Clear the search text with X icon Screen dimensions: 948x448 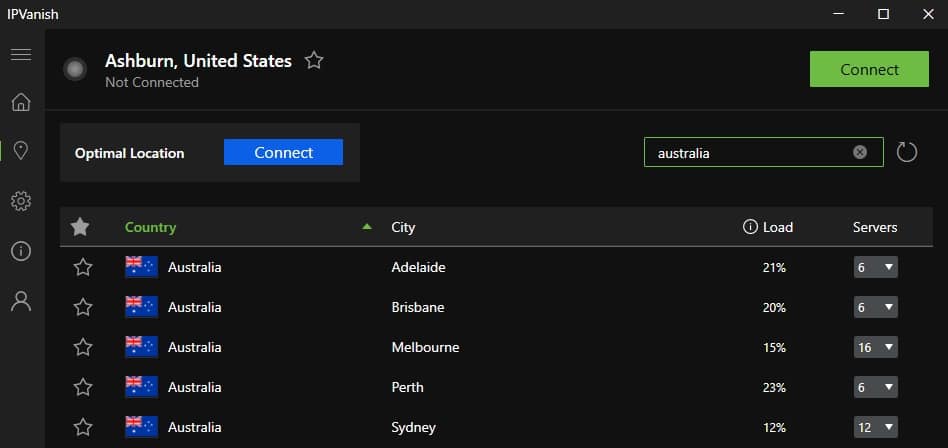click(x=860, y=152)
